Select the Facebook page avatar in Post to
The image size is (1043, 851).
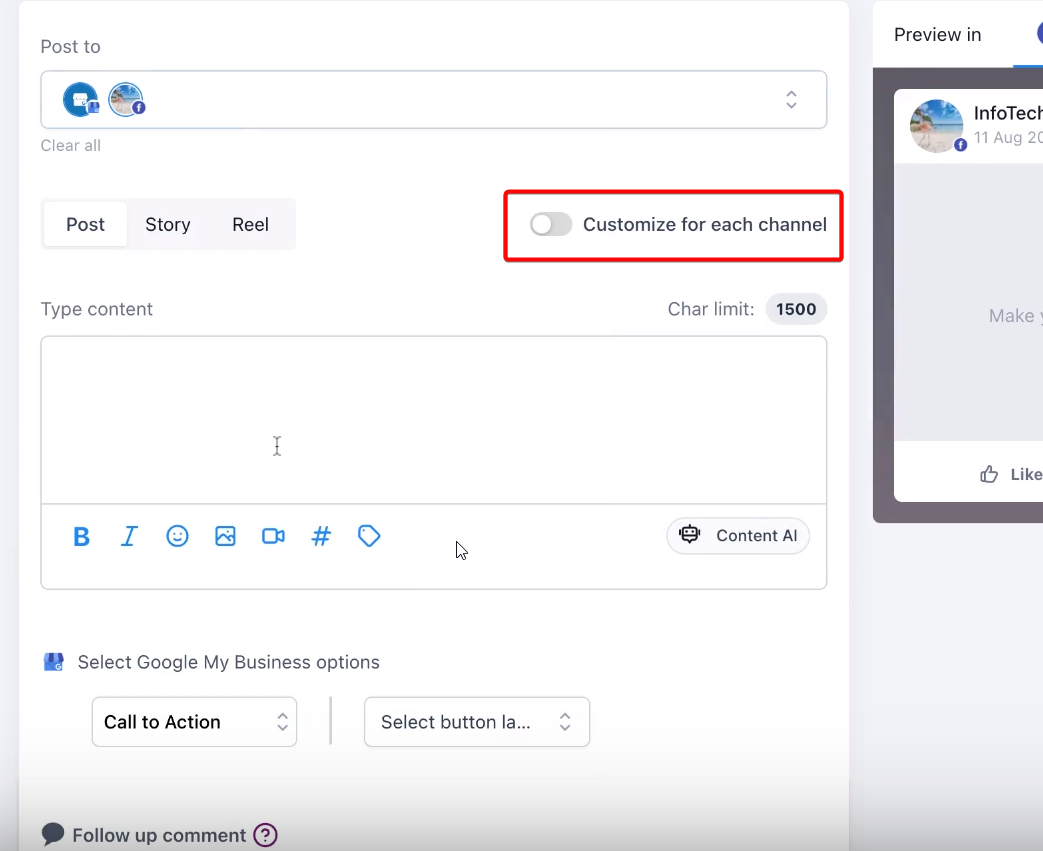click(126, 100)
